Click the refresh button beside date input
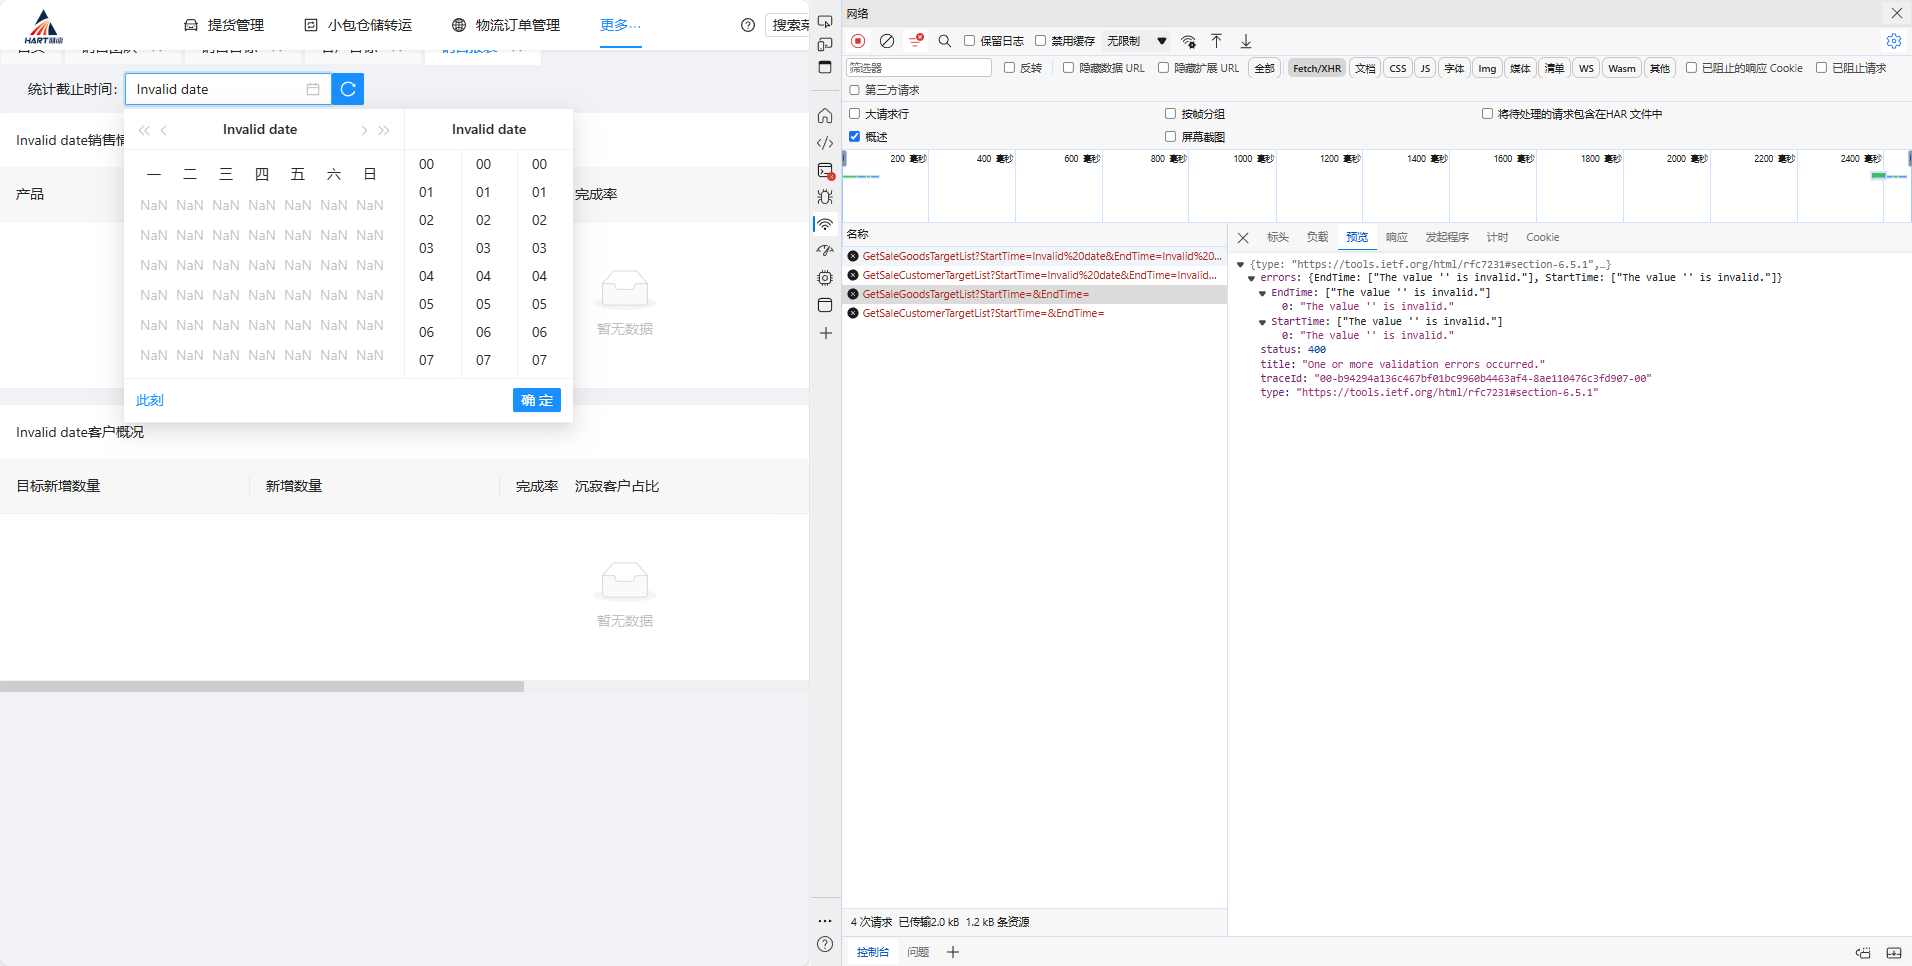 [348, 89]
